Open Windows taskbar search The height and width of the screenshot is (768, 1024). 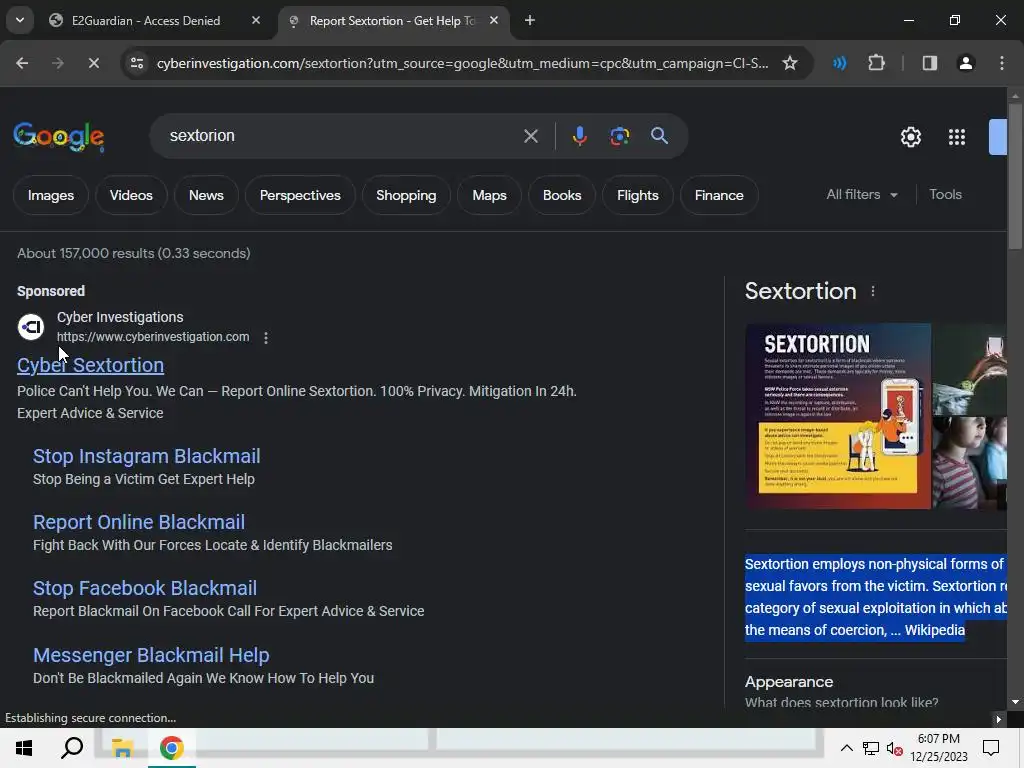tap(72, 748)
